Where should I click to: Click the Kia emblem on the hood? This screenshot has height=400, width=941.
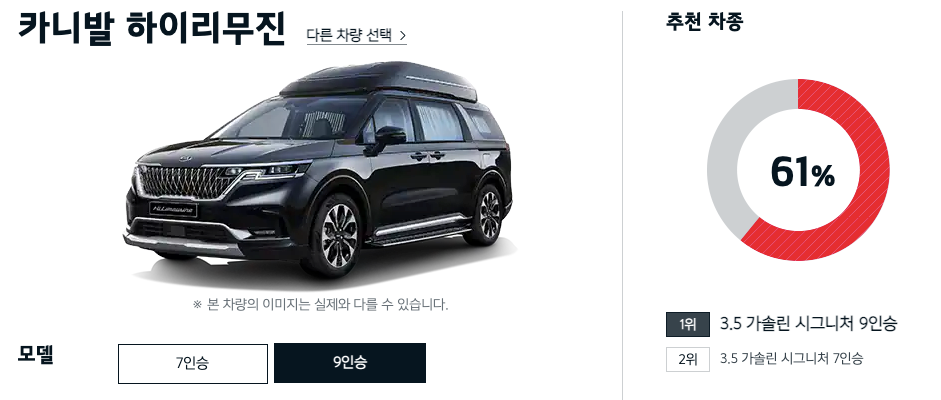[184, 158]
